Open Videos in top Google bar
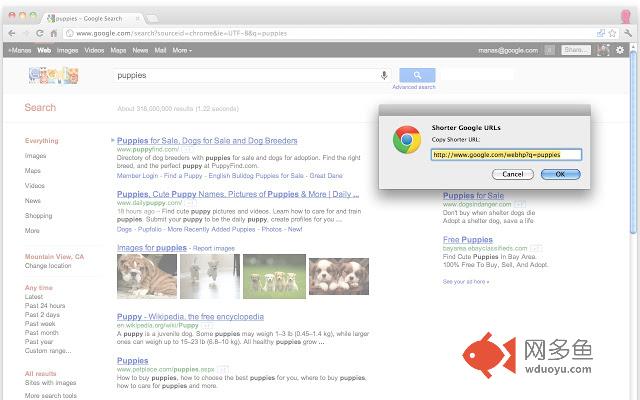The width and height of the screenshot is (640, 400). (x=94, y=50)
